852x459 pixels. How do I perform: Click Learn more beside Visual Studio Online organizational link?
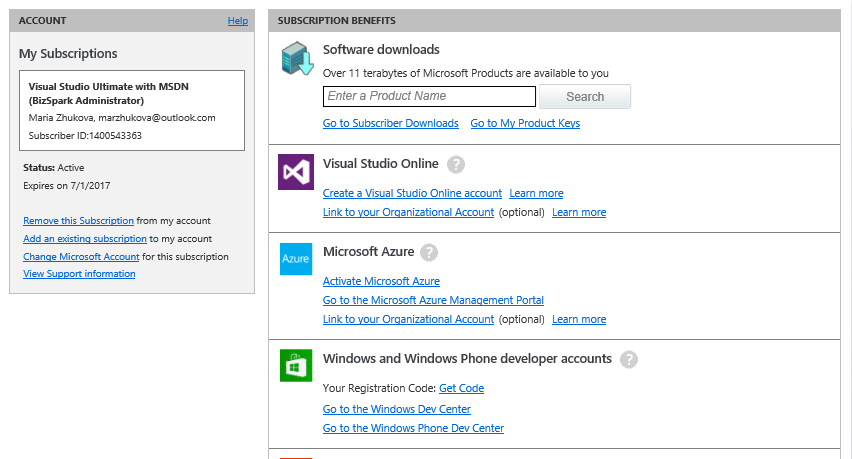[x=579, y=212]
